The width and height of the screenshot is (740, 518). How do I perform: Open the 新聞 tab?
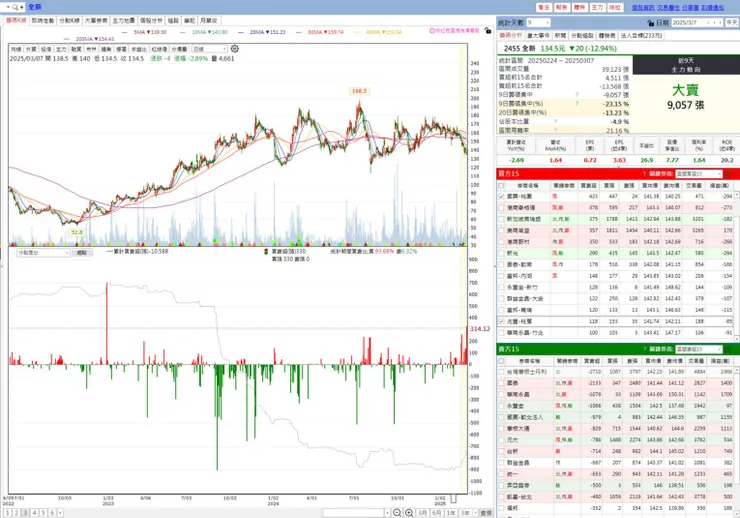560,35
